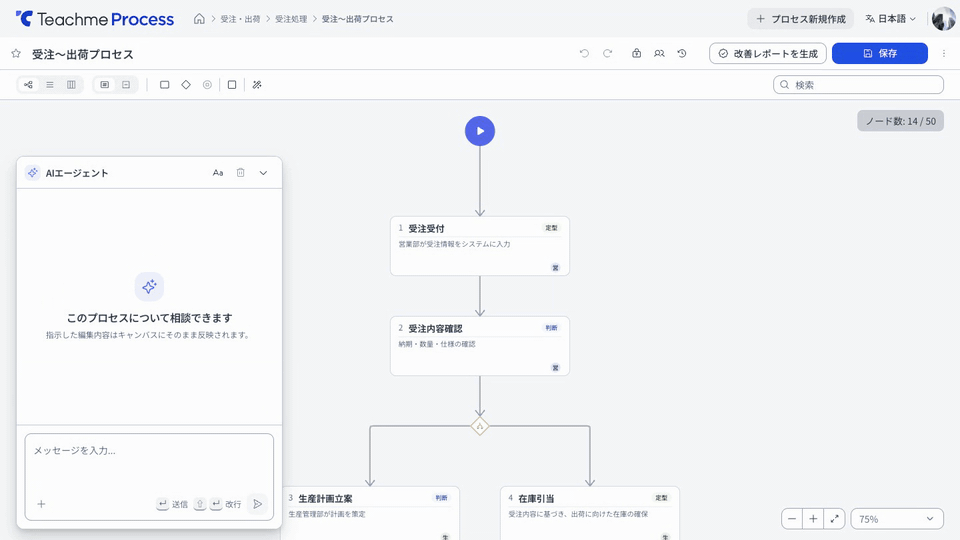Screen dimensions: 960x540
Task: Open the collaborators people icon
Action: pyautogui.click(x=659, y=53)
